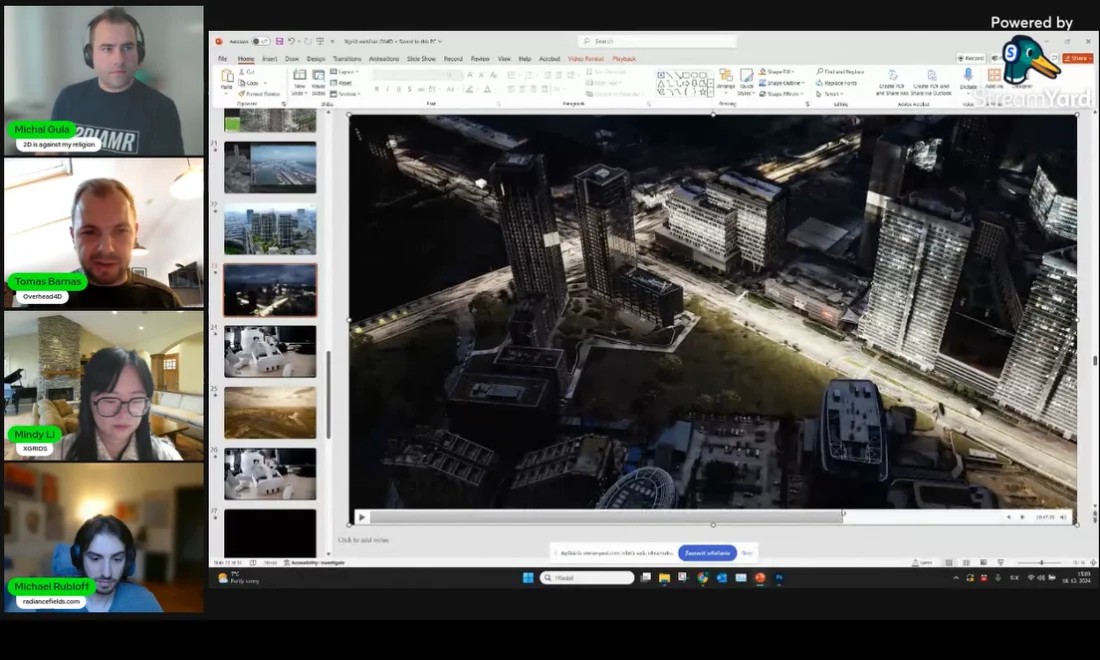Click the Record button near Share
The width and height of the screenshot is (1100, 660).
971,58
